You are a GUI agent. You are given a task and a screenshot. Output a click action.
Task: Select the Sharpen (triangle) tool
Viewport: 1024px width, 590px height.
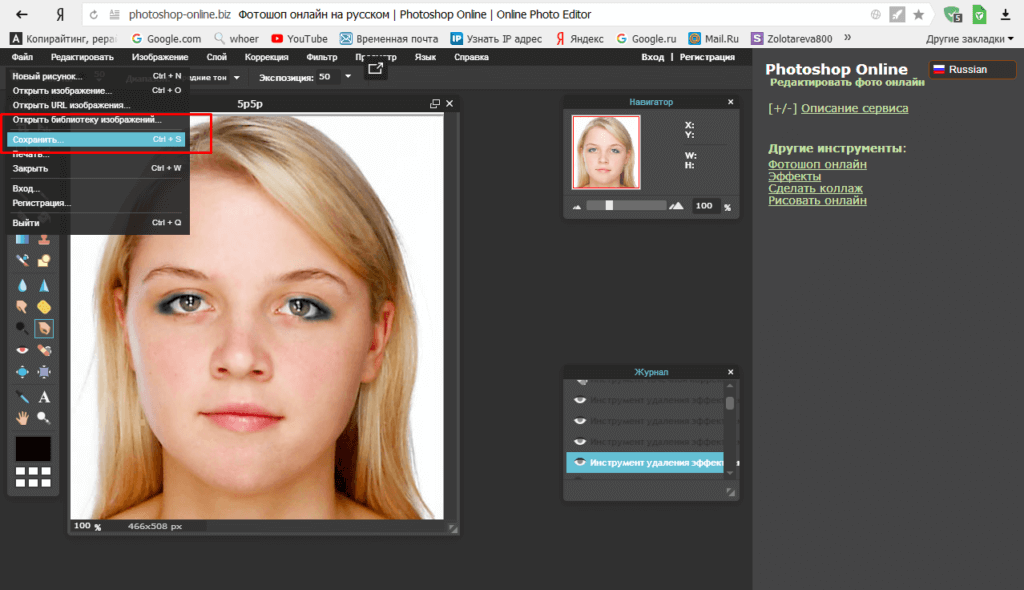pyautogui.click(x=44, y=284)
